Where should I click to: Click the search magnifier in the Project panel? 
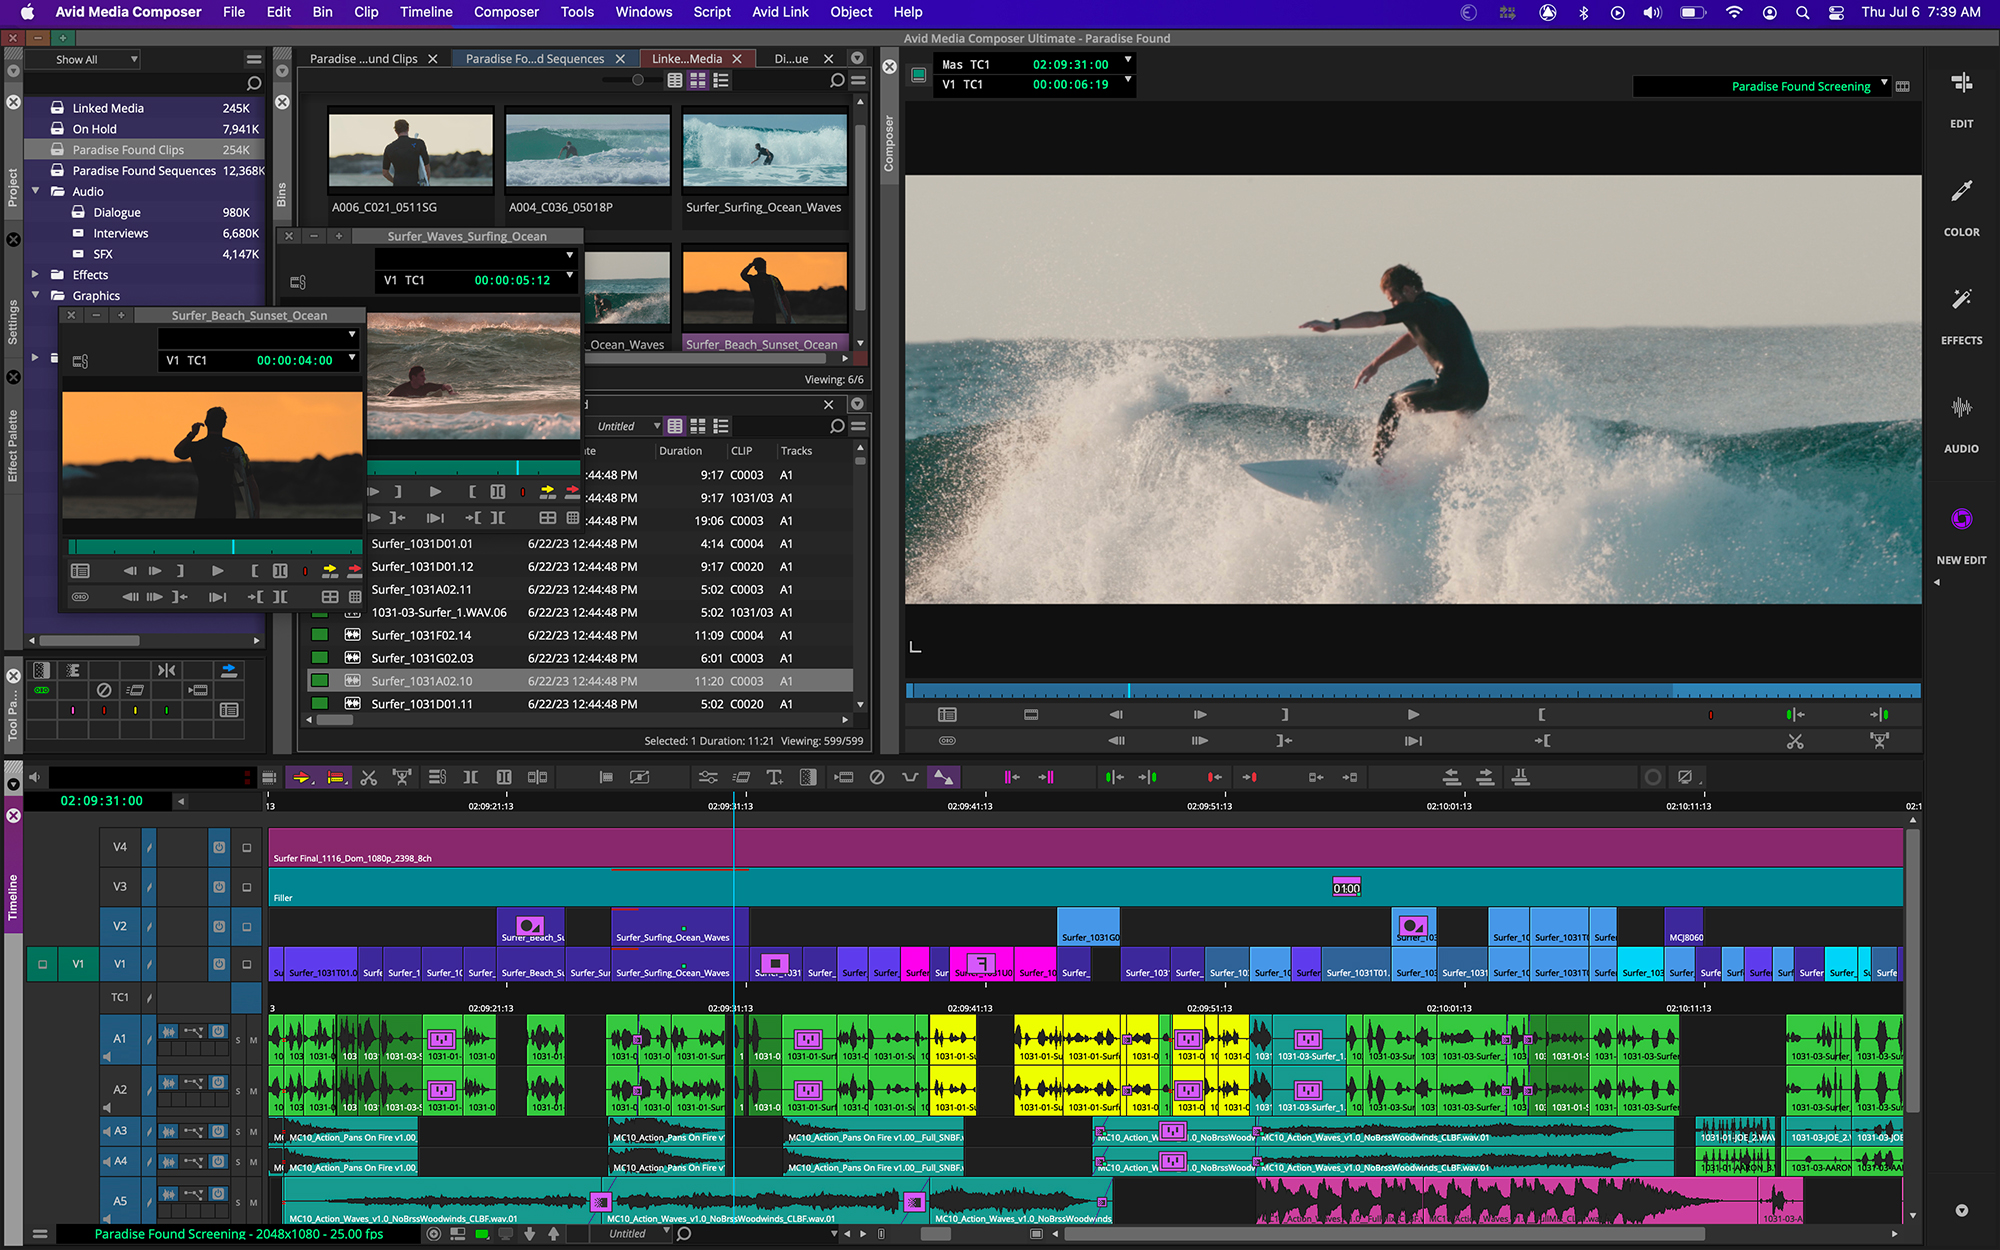click(x=254, y=83)
